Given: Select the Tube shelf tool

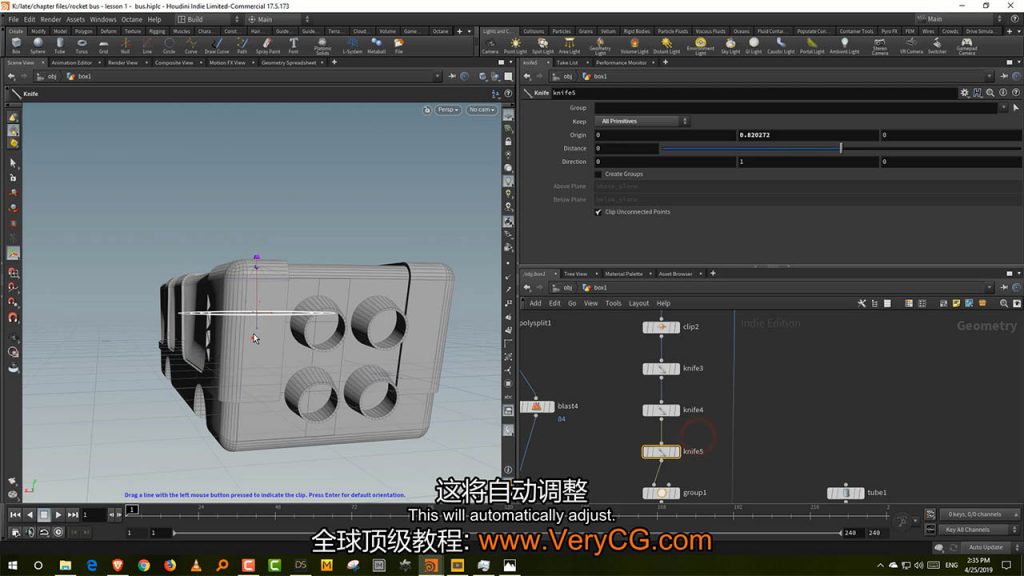Looking at the screenshot, I should coord(59,45).
